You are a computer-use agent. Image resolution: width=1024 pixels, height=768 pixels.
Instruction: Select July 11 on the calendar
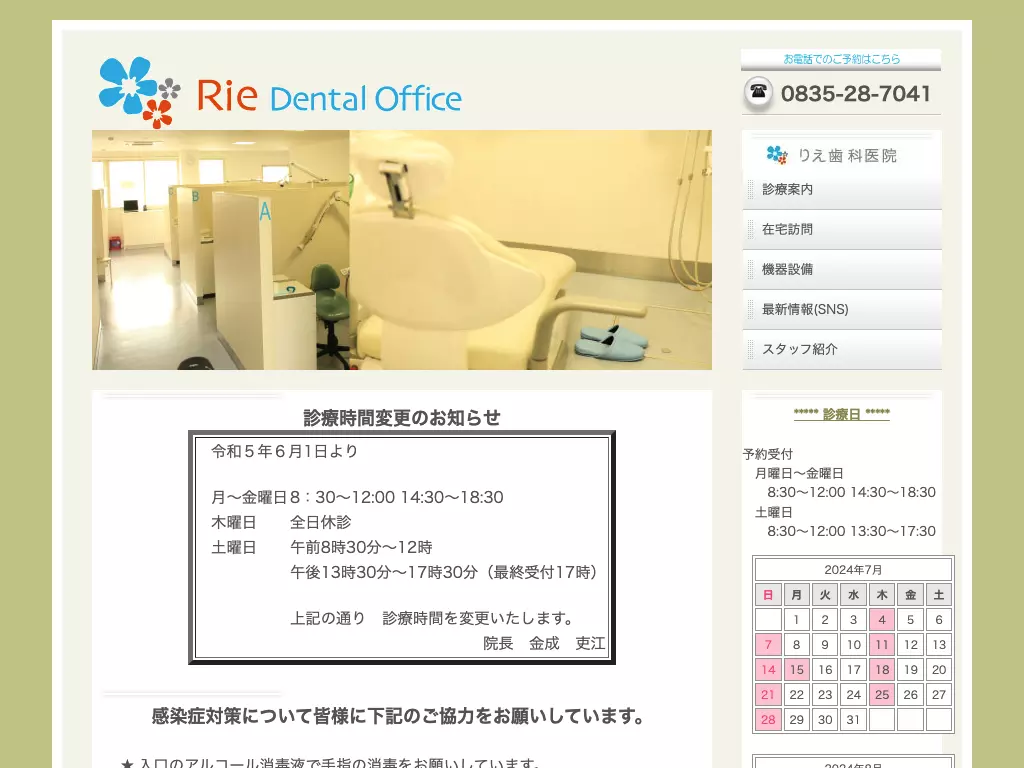(882, 645)
